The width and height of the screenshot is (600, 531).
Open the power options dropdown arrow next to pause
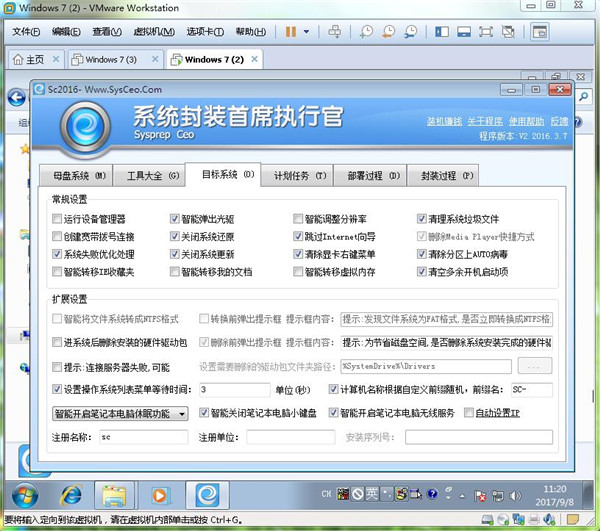(x=307, y=31)
